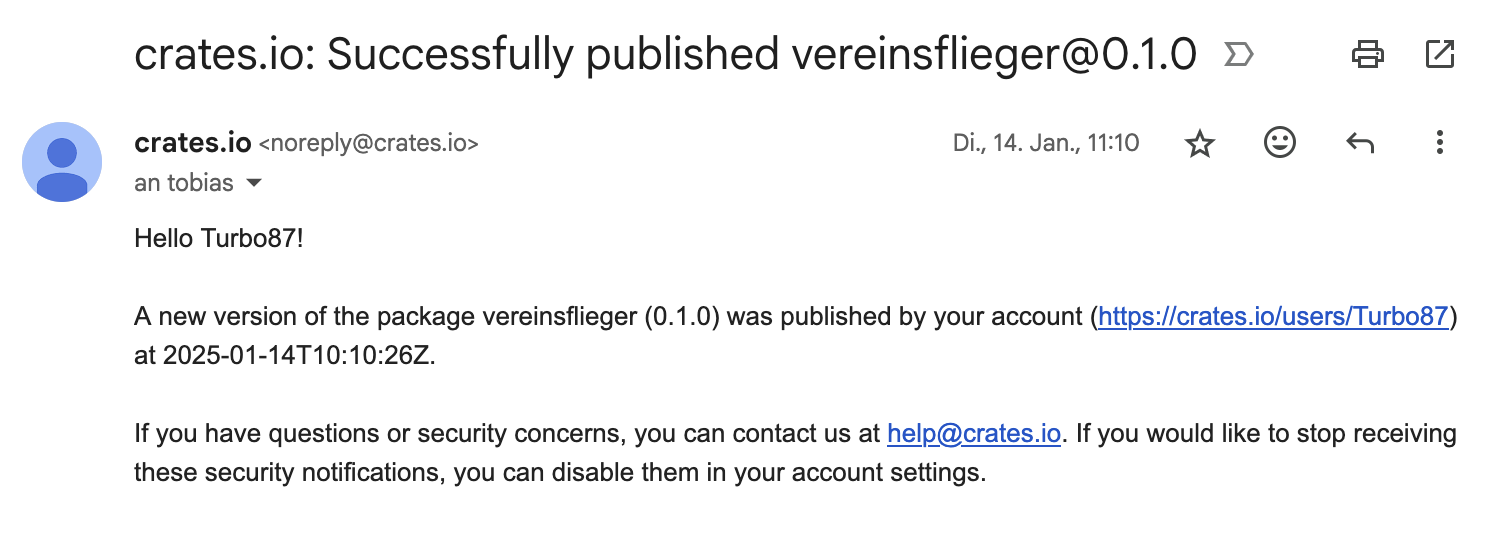Star this crates.io email

pyautogui.click(x=1199, y=144)
